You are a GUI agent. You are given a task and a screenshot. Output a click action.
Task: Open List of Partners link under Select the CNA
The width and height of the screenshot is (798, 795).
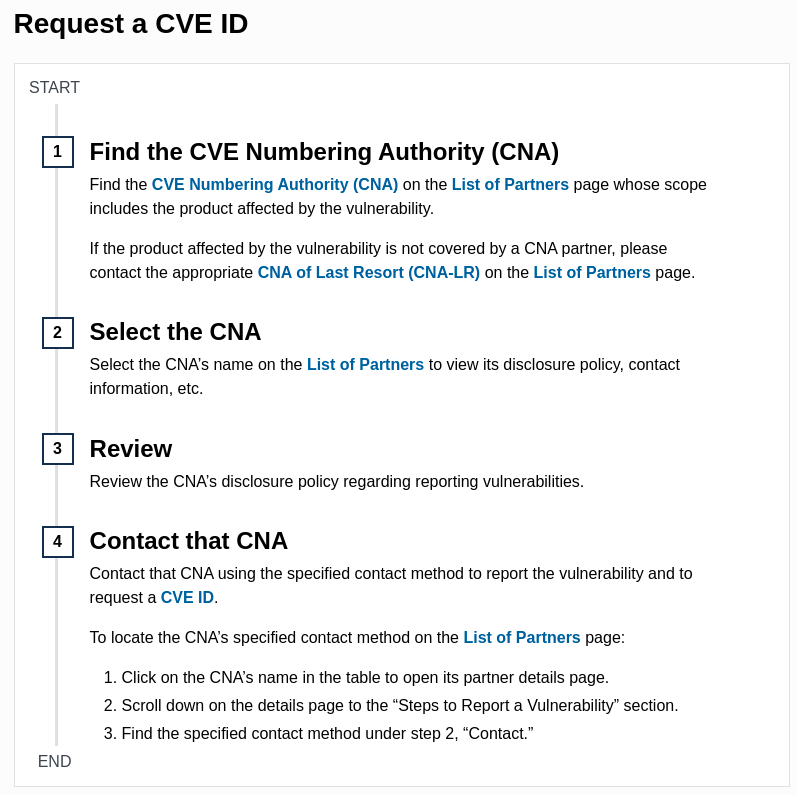coord(365,365)
